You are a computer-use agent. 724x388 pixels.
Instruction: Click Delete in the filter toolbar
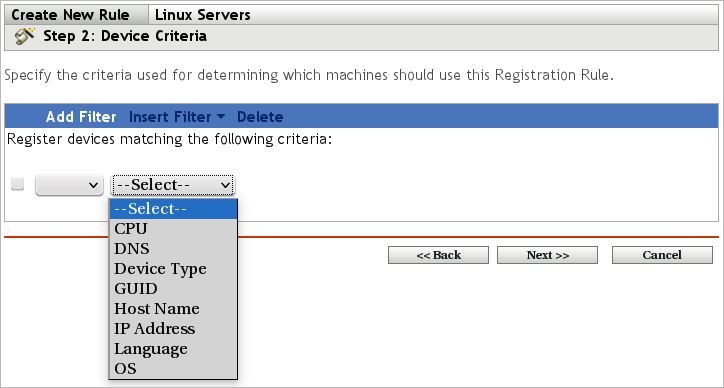click(260, 117)
